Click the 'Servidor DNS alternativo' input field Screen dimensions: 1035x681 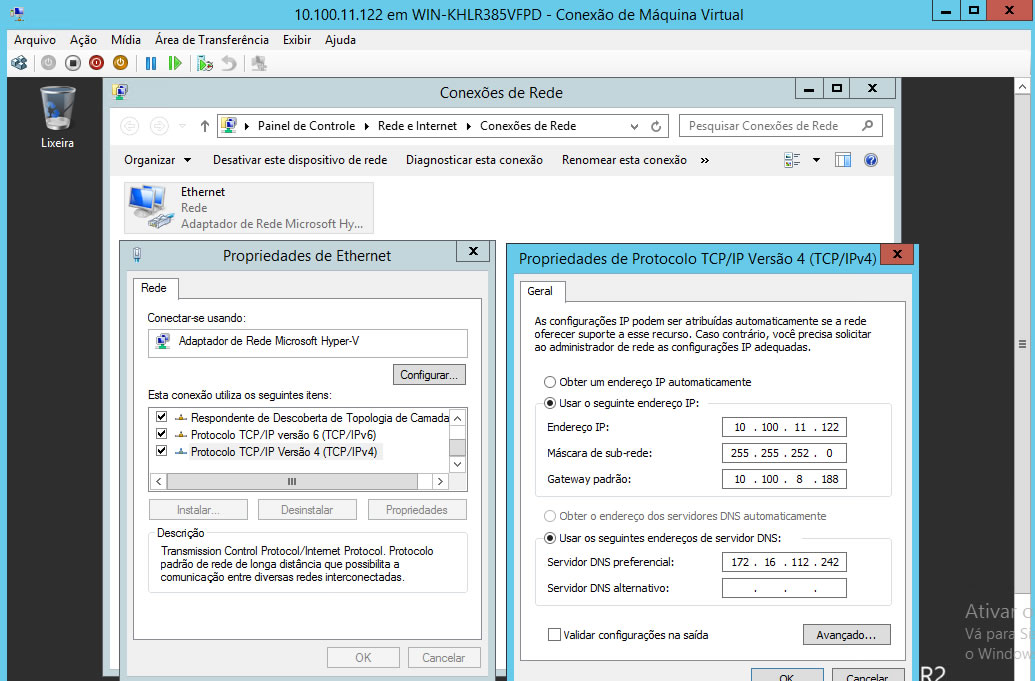click(x=784, y=588)
